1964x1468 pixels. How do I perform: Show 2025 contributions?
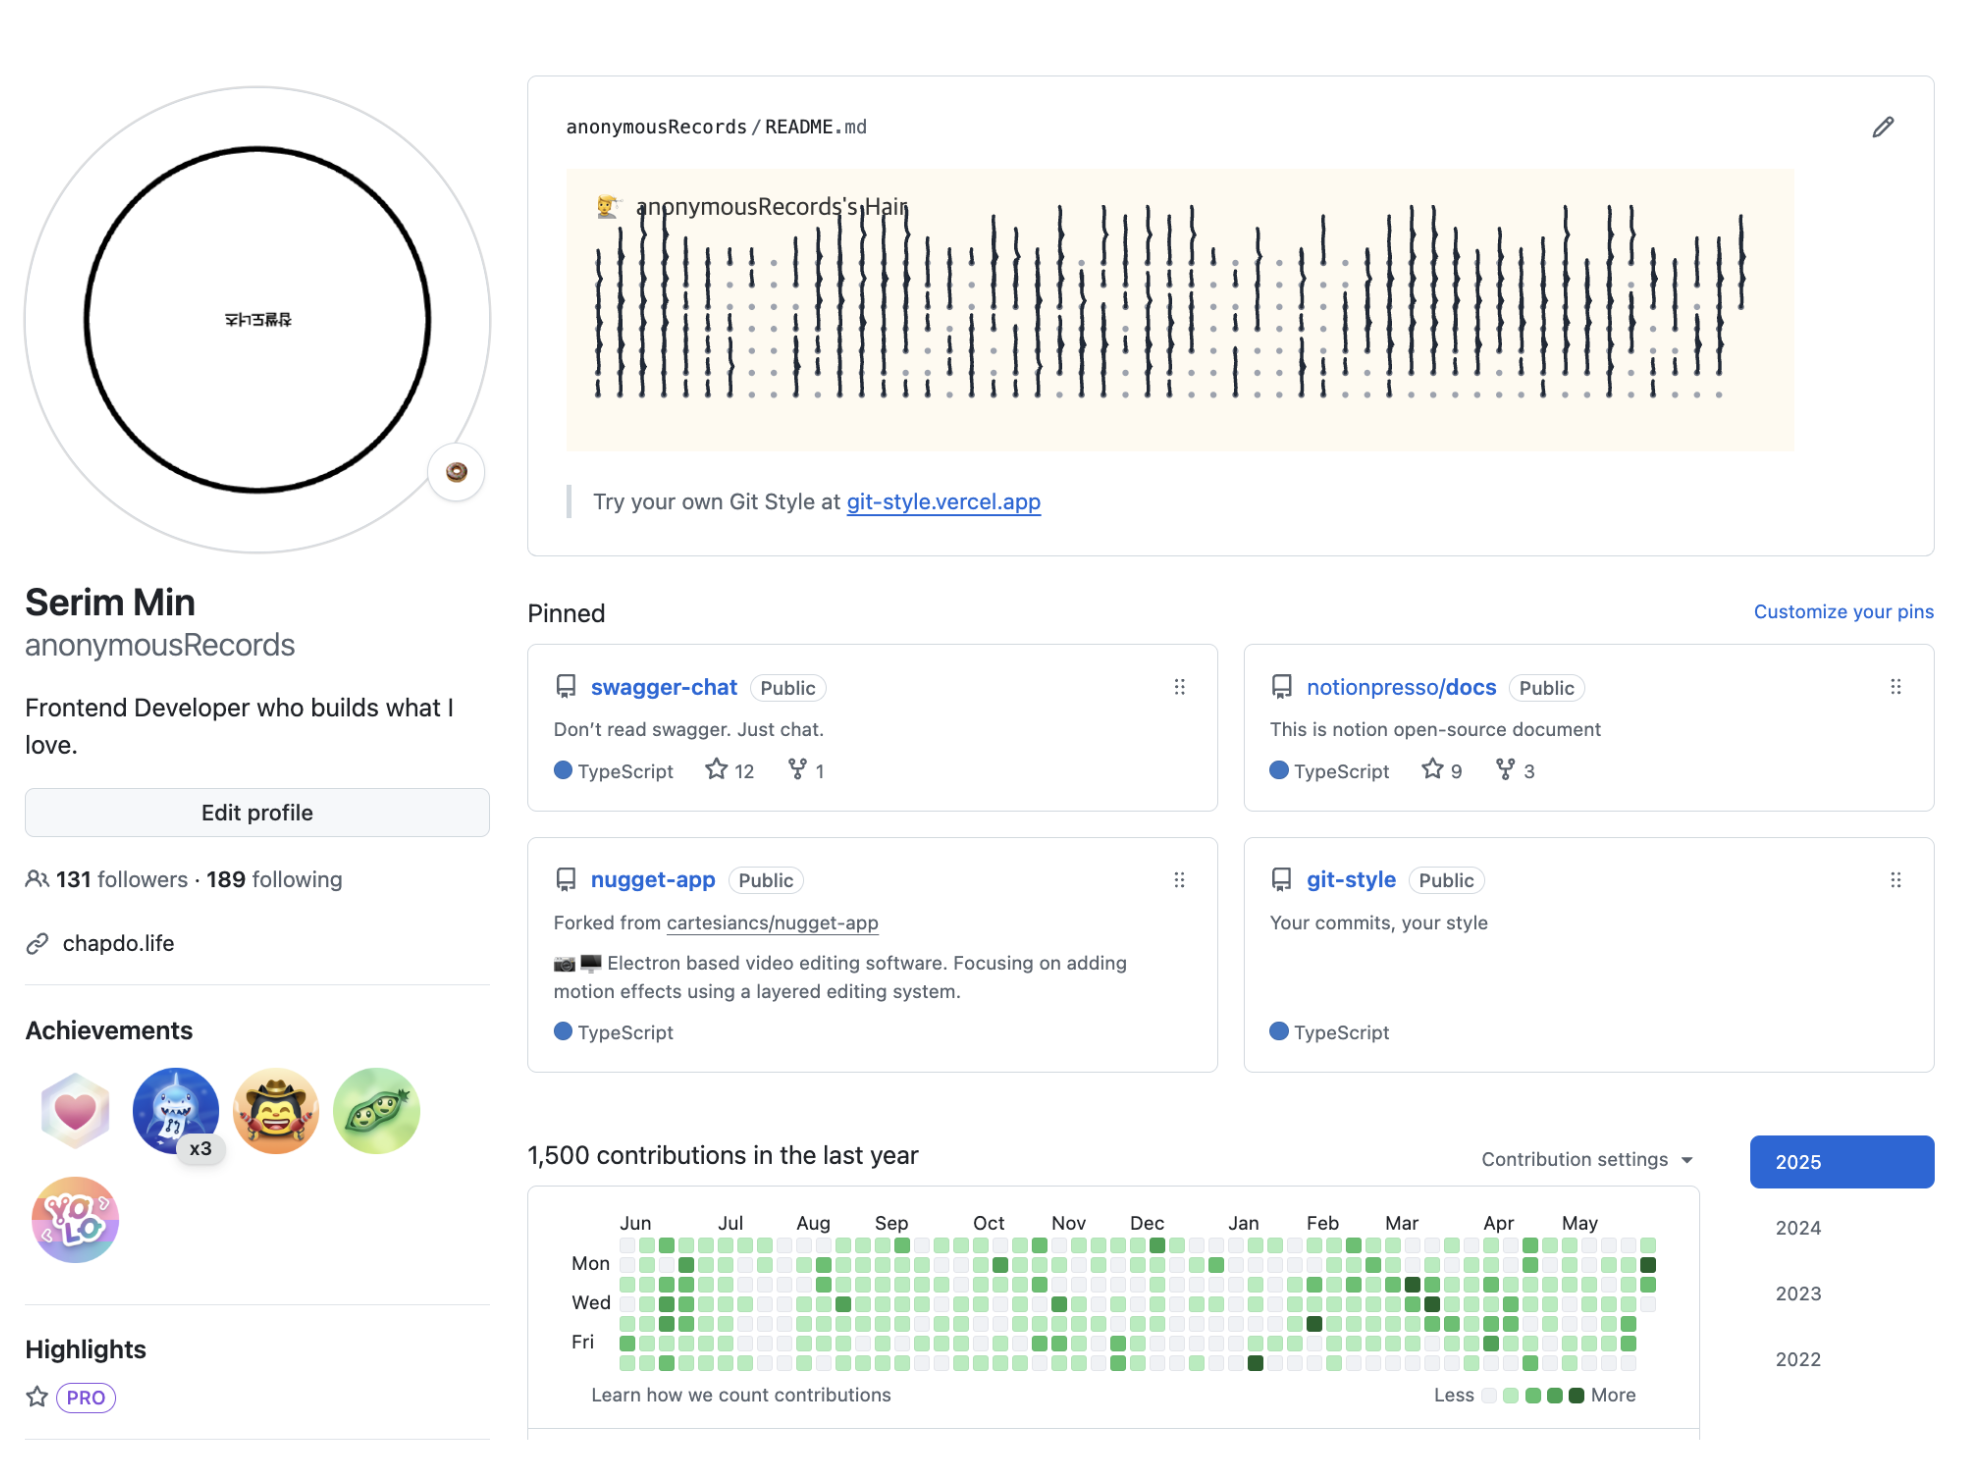(1841, 1162)
